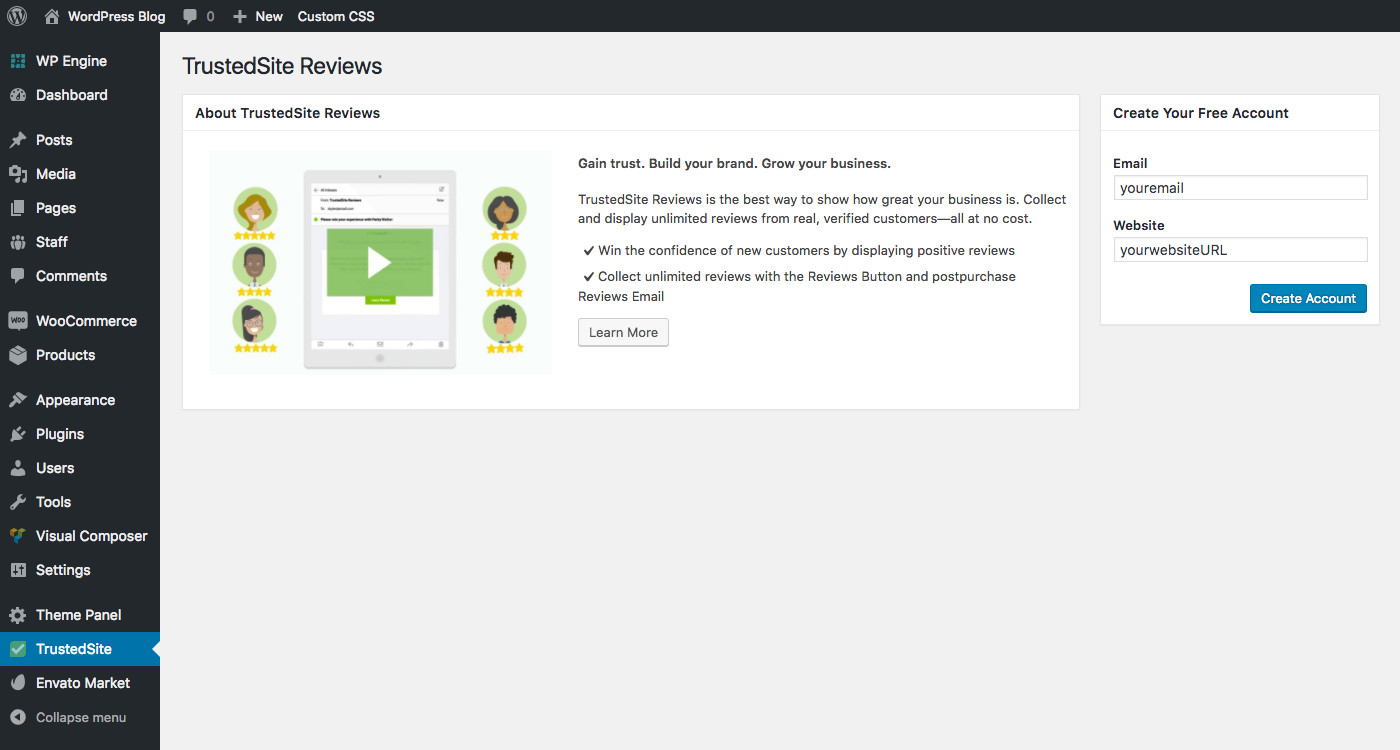Viewport: 1400px width, 750px height.
Task: Click the Media library icon
Action: pyautogui.click(x=18, y=174)
